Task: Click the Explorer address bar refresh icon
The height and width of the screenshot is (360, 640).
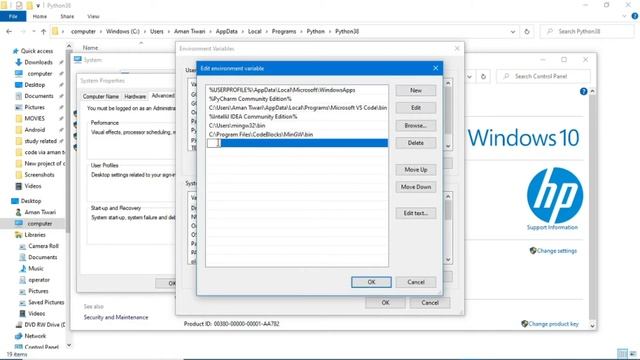Action: tap(527, 31)
